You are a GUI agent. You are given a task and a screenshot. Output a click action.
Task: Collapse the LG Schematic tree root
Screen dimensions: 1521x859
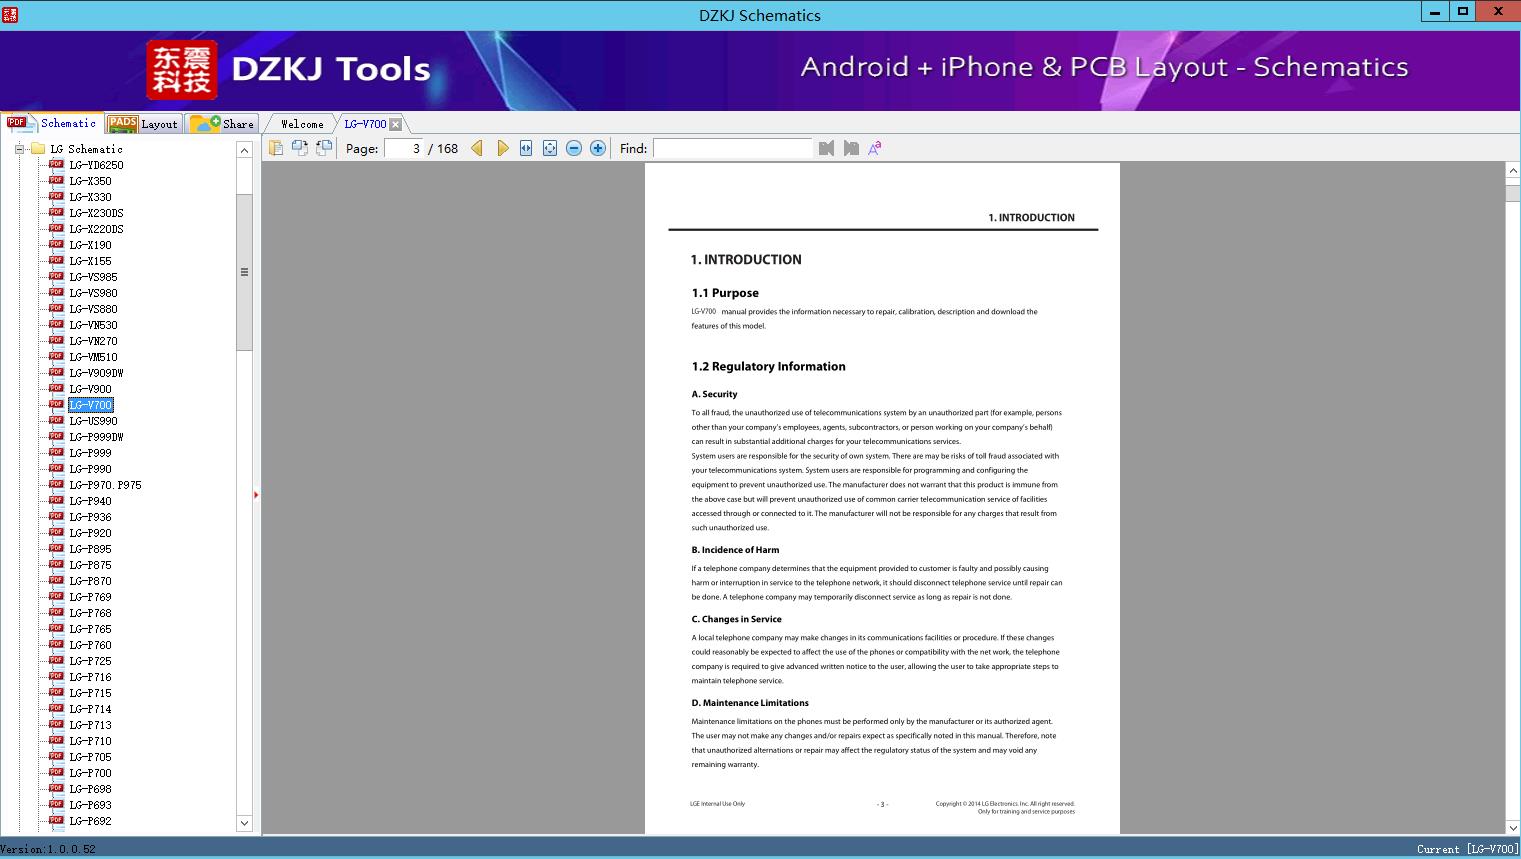pos(19,149)
